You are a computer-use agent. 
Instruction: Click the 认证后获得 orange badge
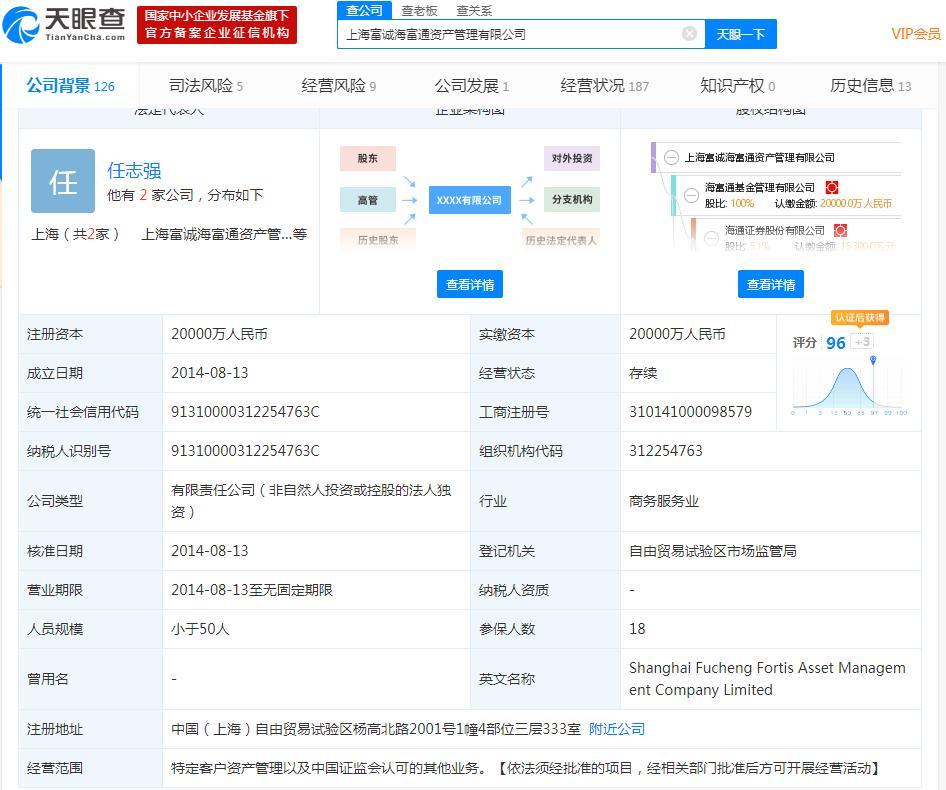(860, 317)
